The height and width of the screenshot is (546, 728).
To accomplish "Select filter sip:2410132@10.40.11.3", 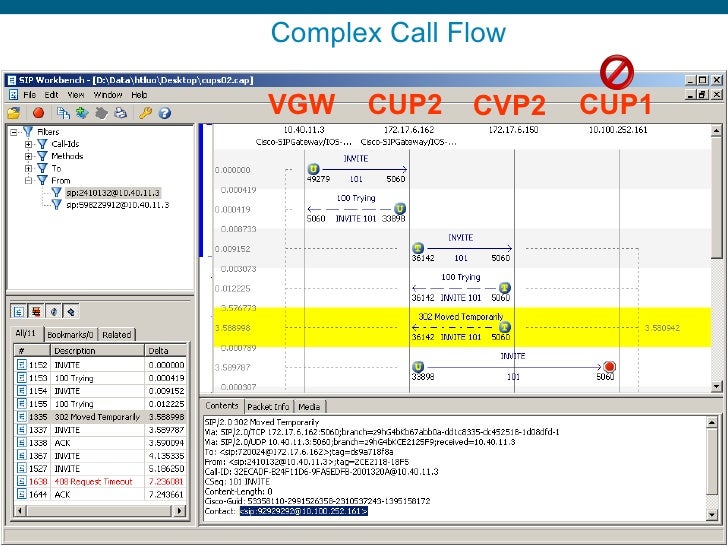I will (x=113, y=192).
